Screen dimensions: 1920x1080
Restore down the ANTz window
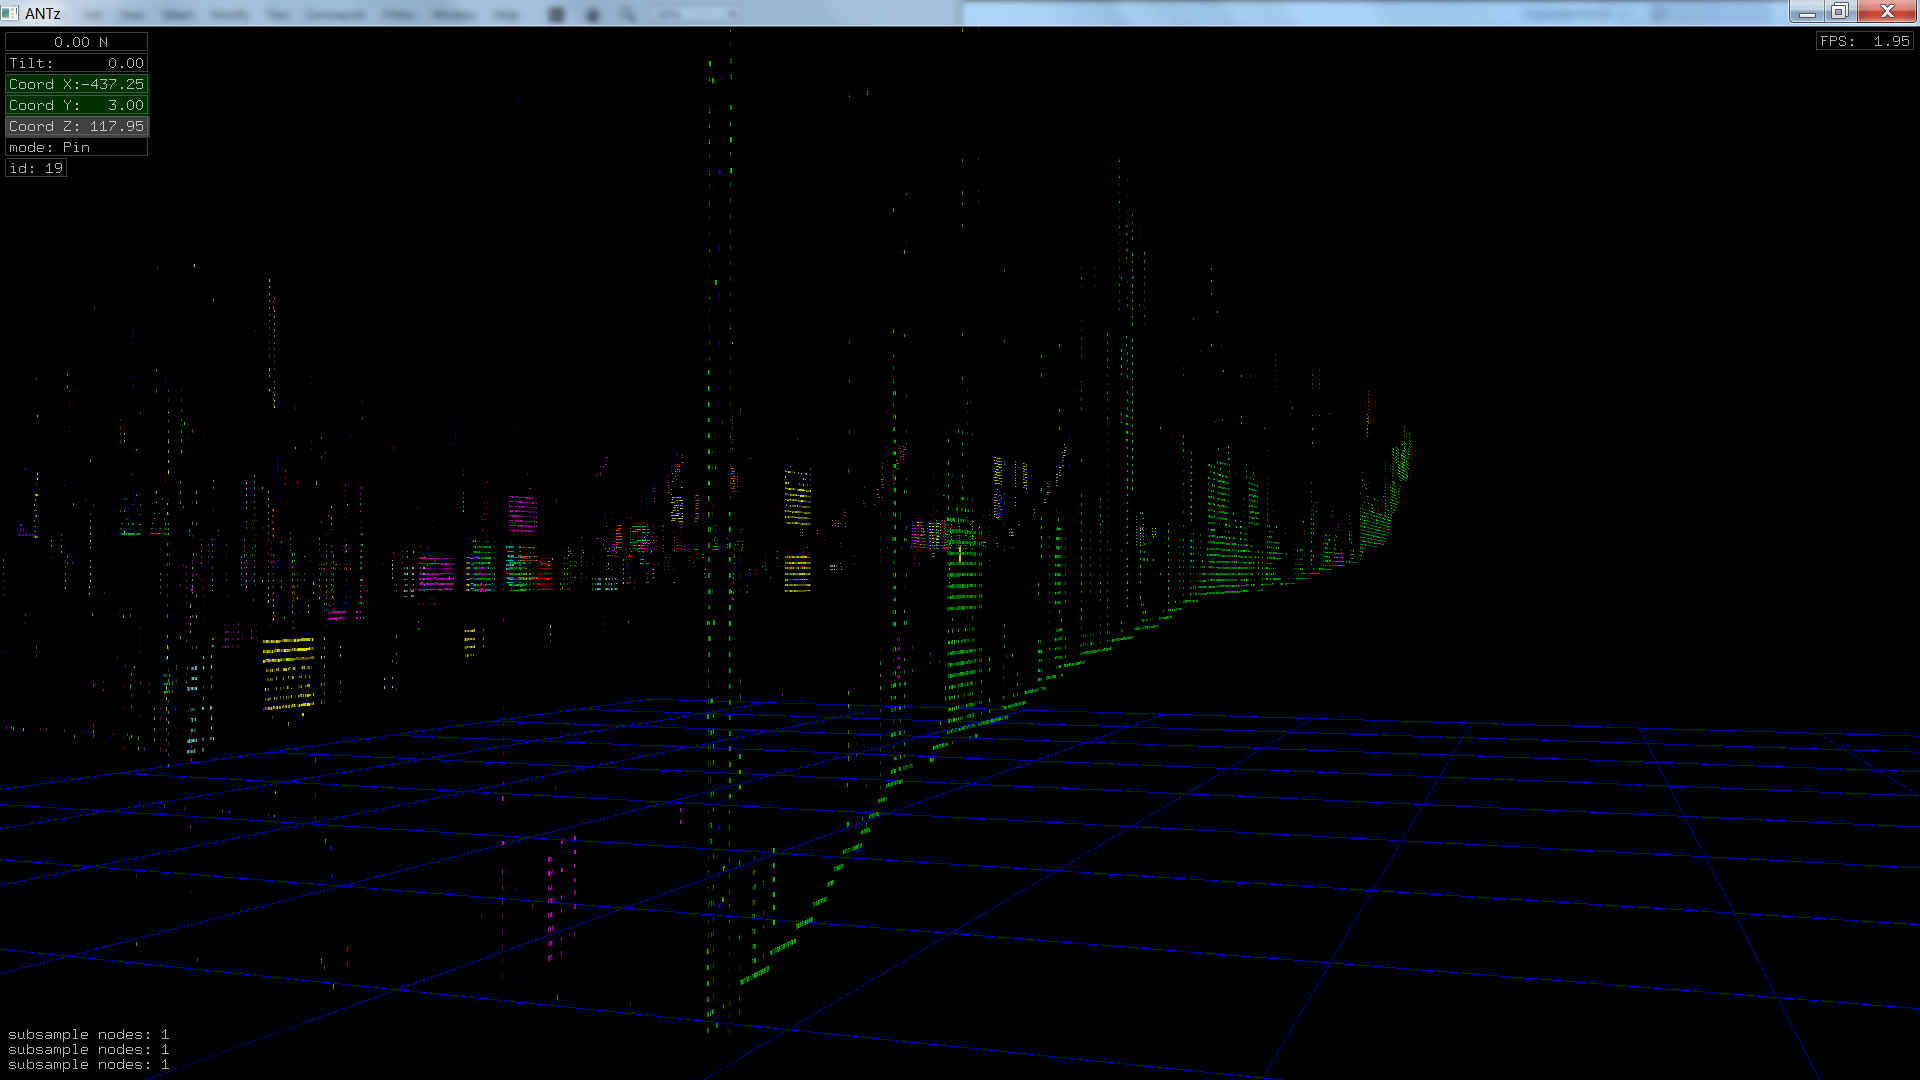click(1839, 12)
